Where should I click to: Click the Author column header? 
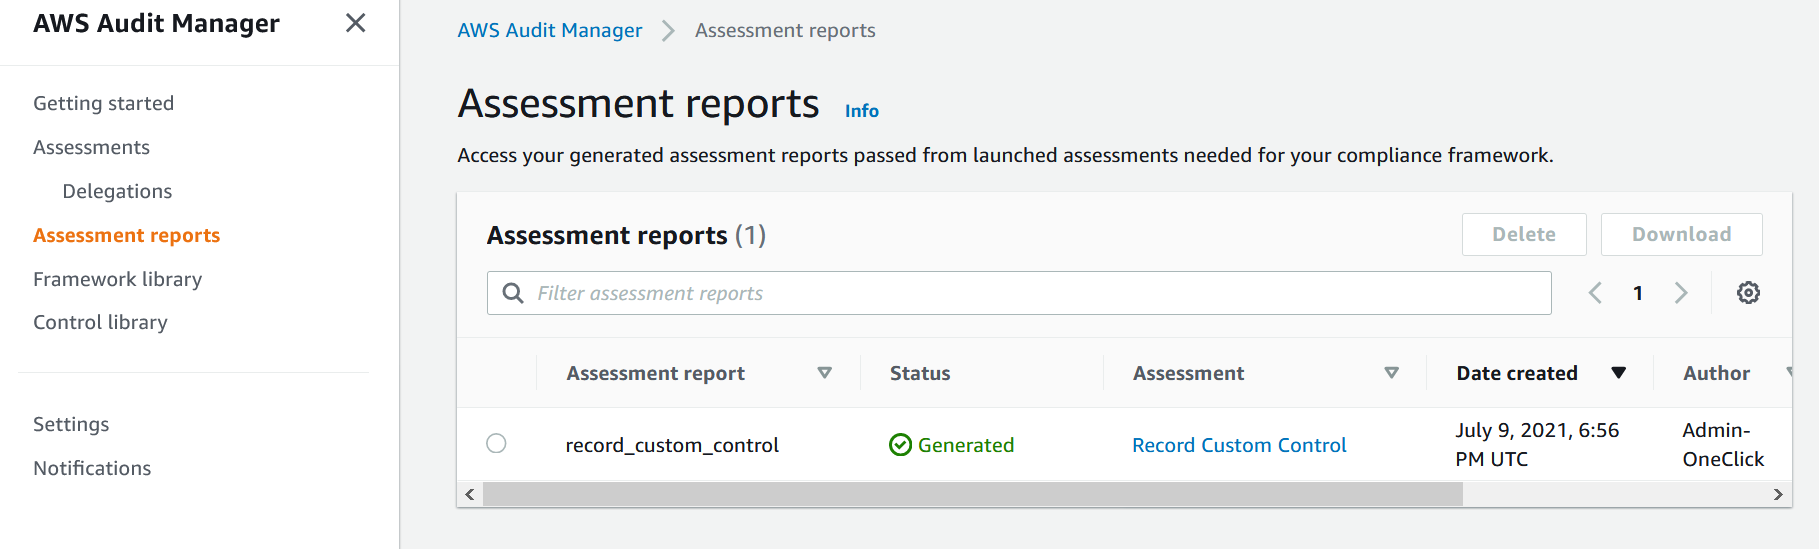coord(1716,373)
